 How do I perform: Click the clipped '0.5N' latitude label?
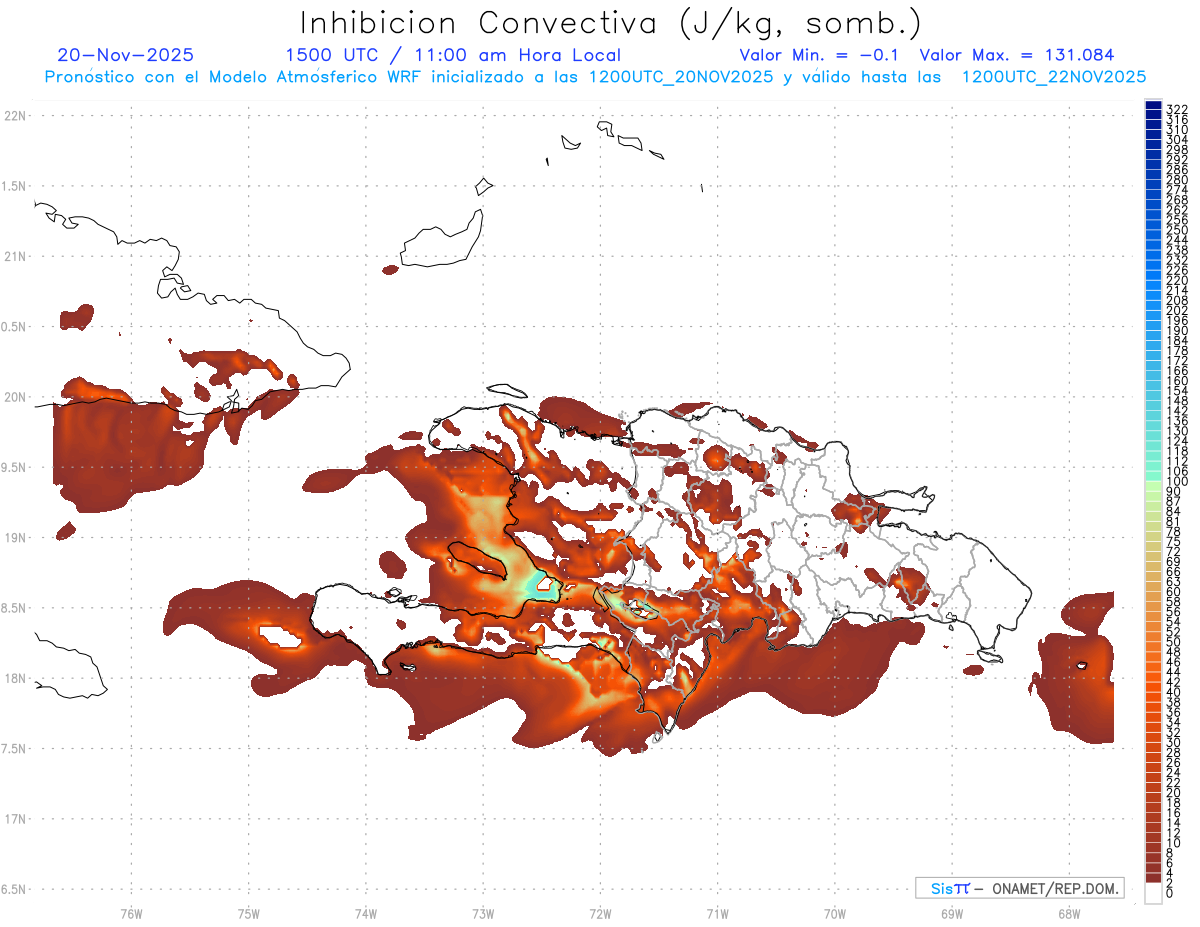[13, 327]
